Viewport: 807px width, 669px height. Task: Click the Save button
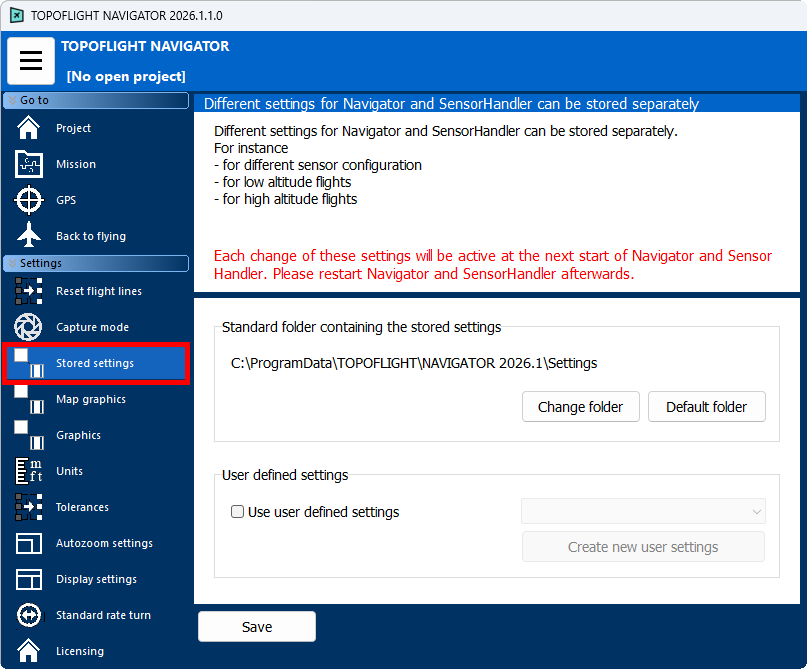tap(257, 627)
